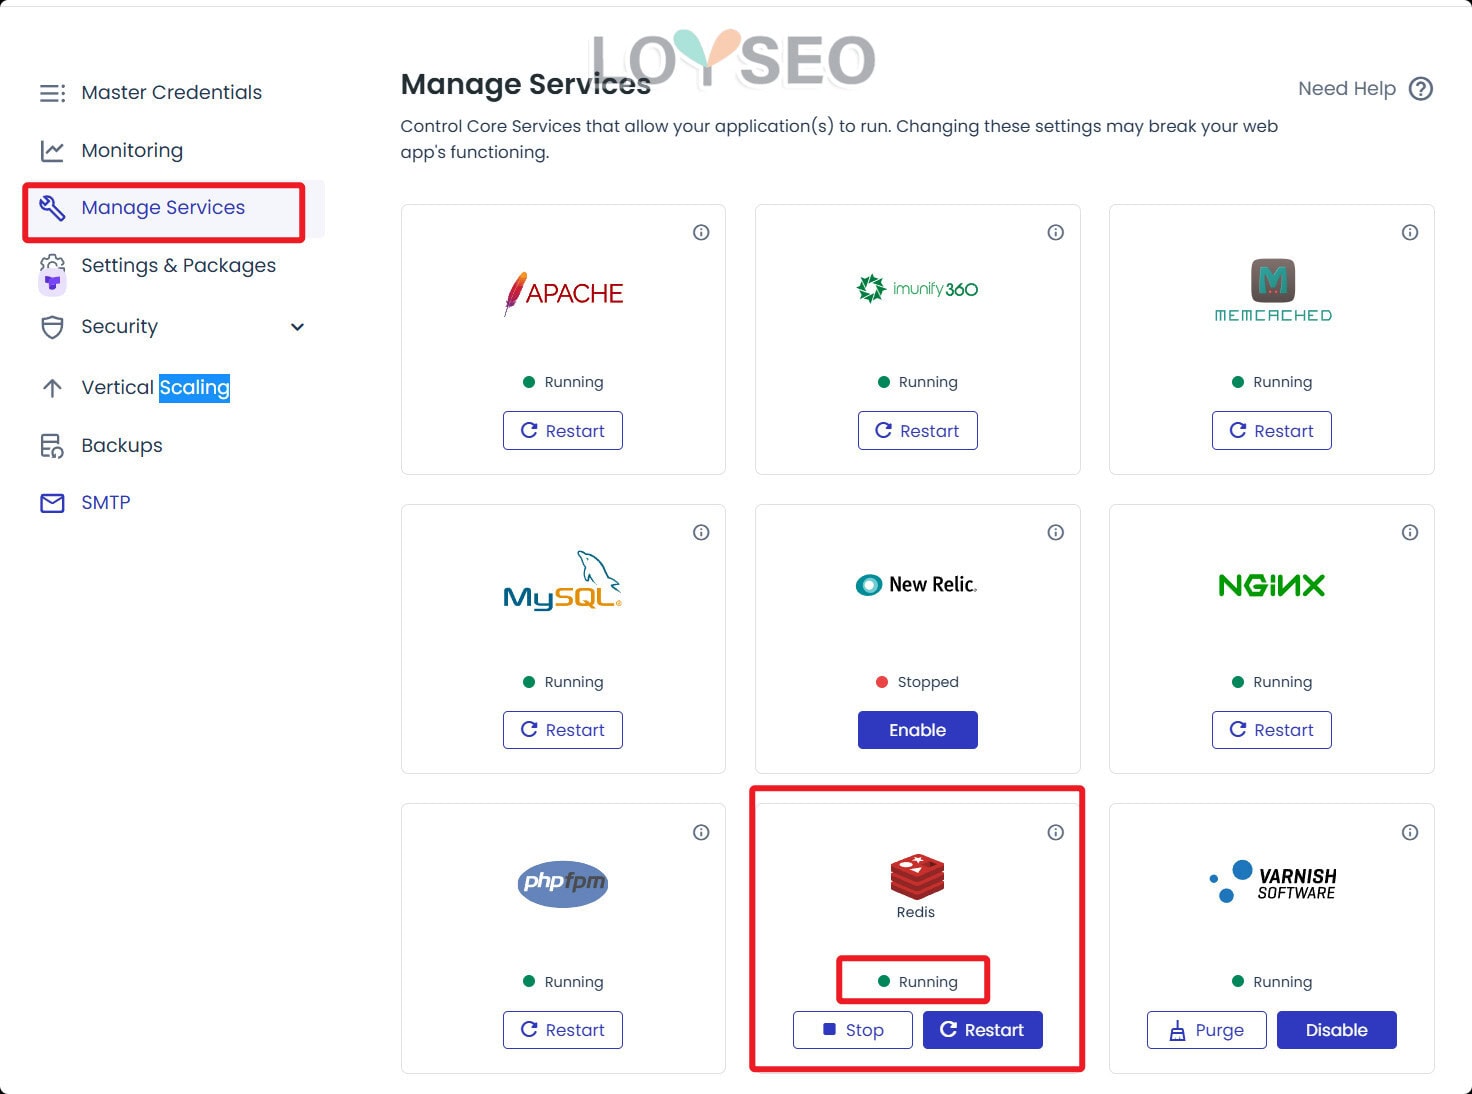Click the Monitoring chart icon
This screenshot has height=1094, width=1472.
click(x=51, y=150)
